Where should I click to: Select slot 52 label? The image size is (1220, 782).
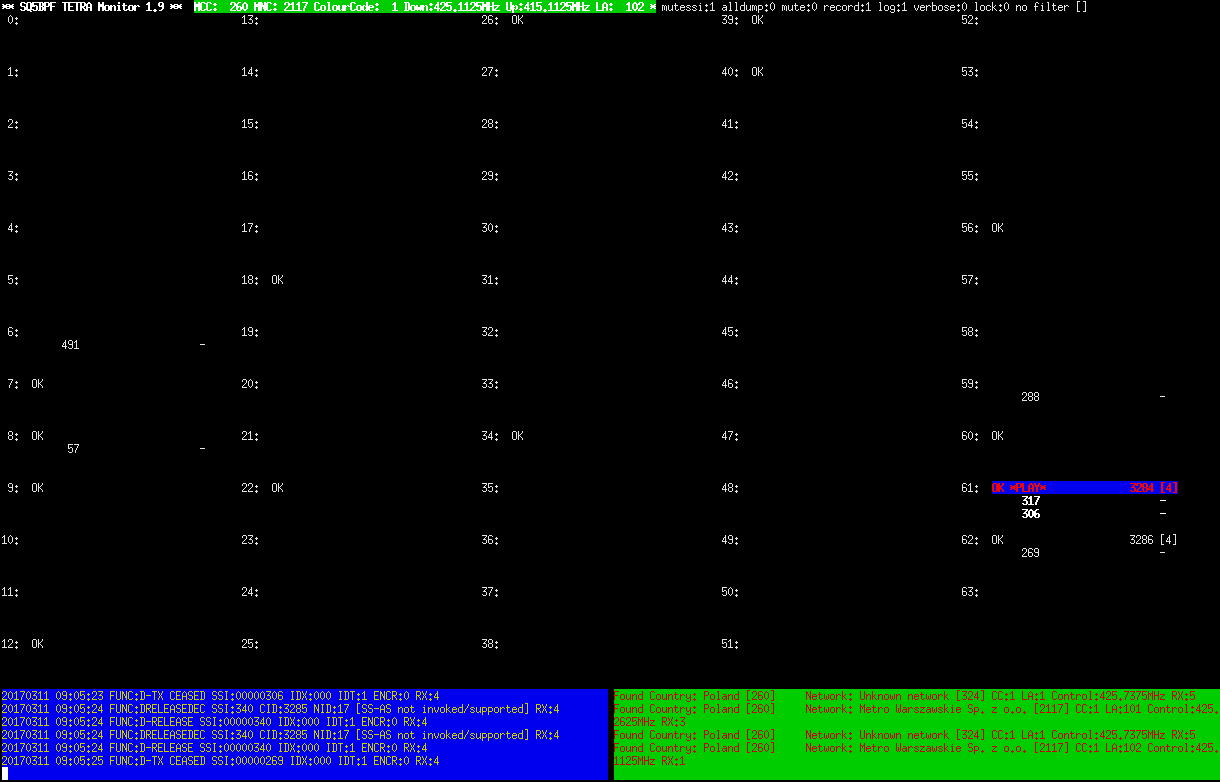[x=970, y=20]
